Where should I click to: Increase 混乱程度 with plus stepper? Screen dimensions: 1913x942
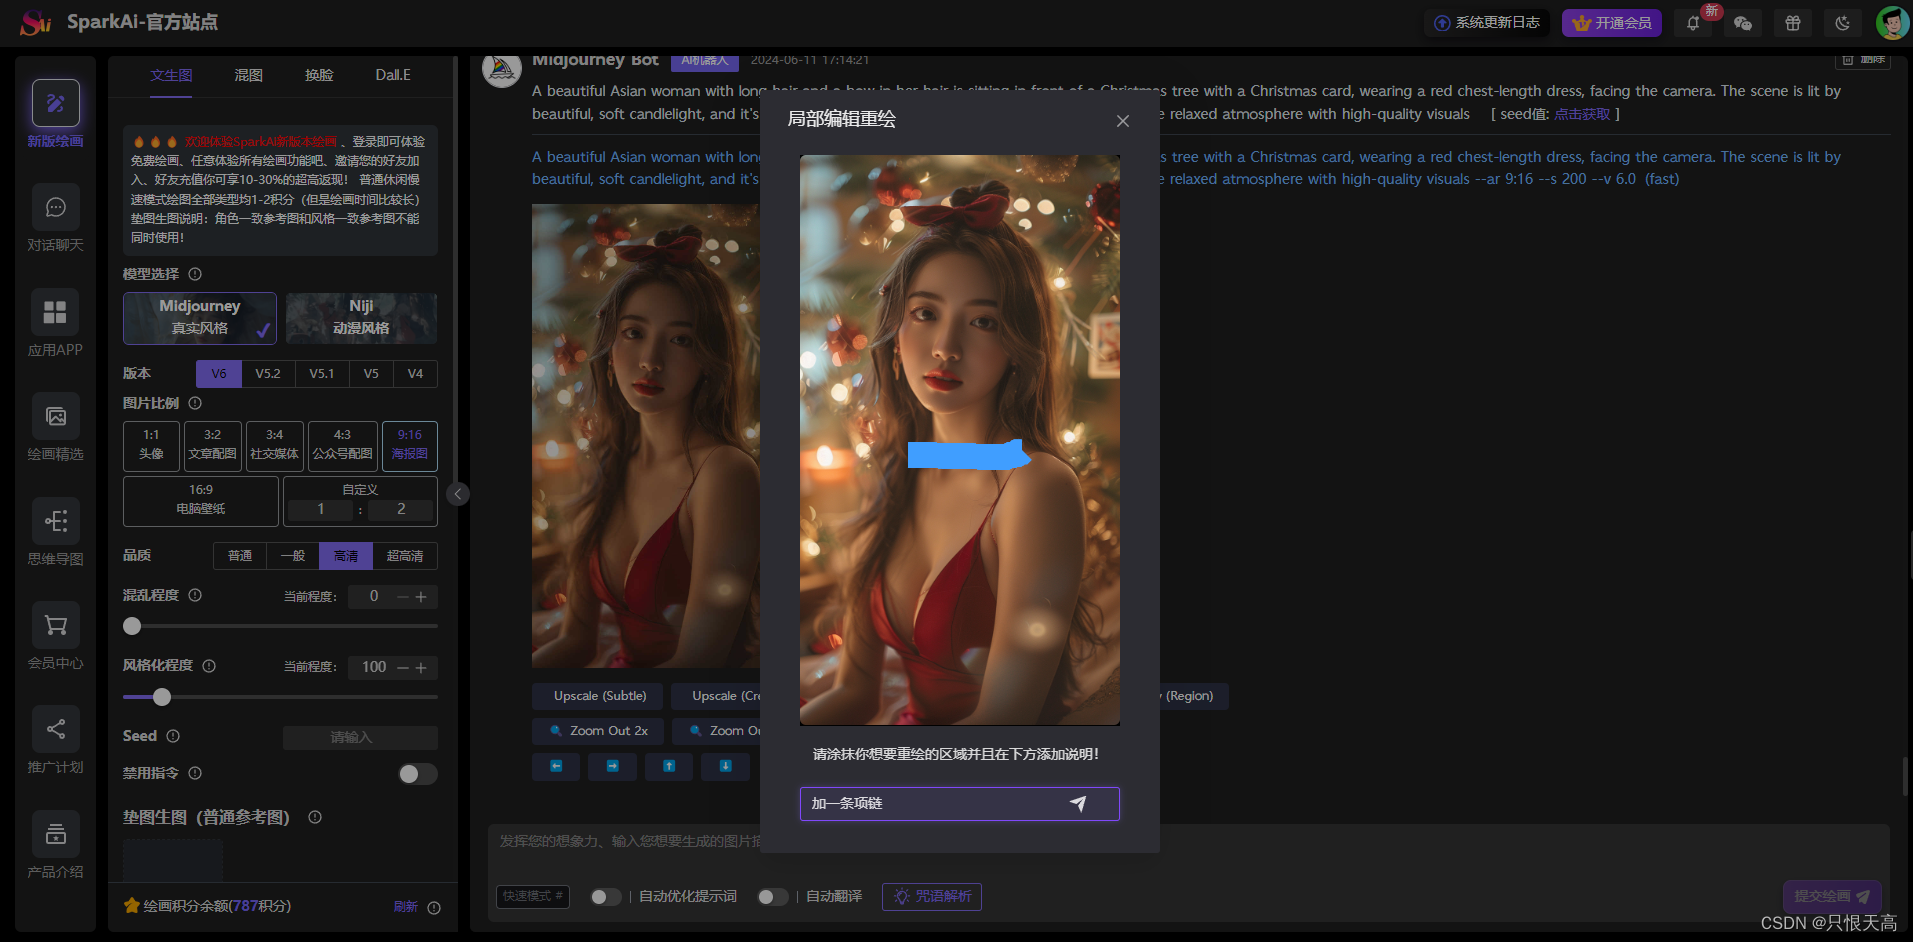coord(422,597)
